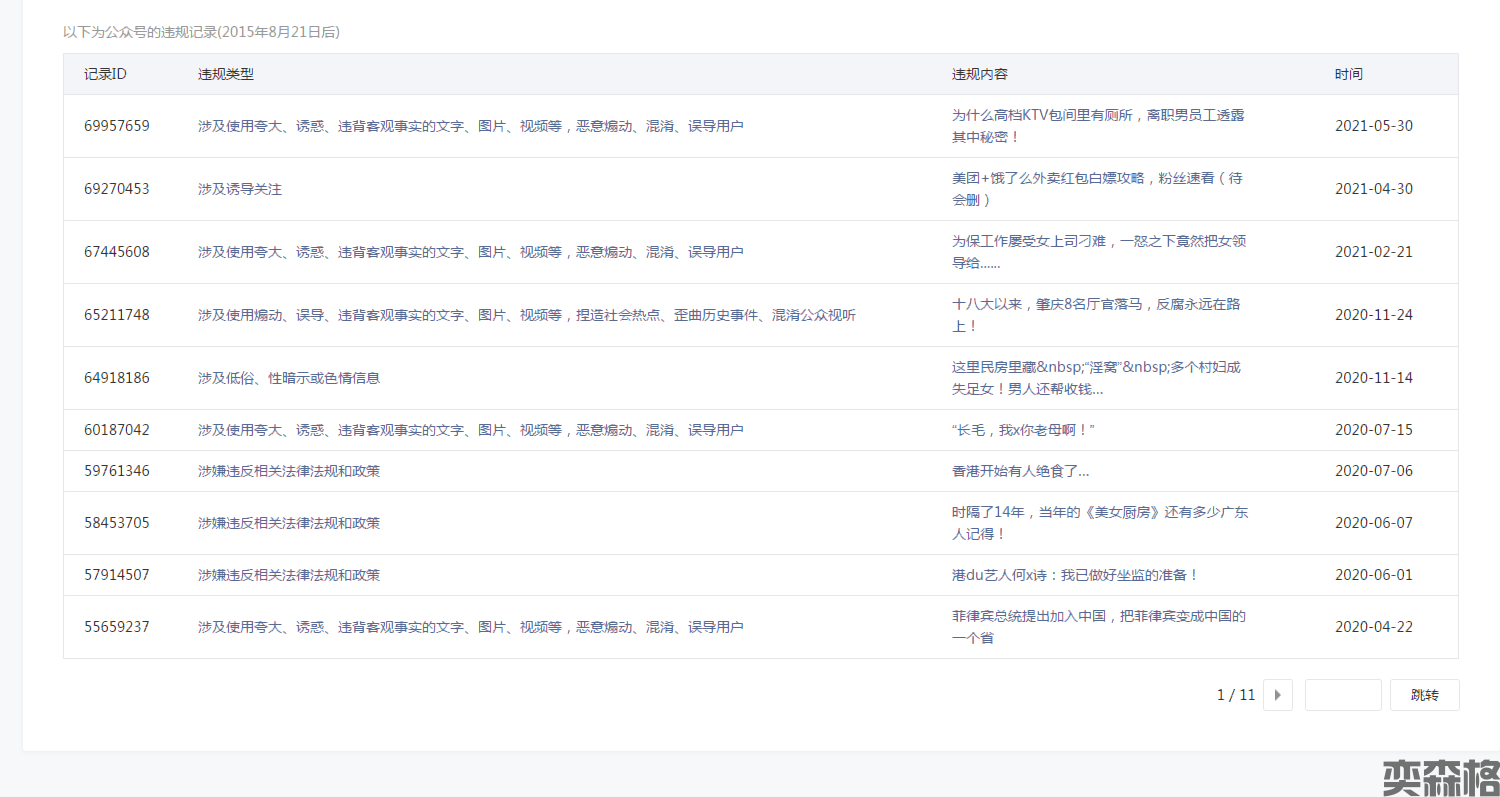This screenshot has width=1500, height=797.
Task: Click the 涉及诱导关注 violation type
Action: coord(240,189)
